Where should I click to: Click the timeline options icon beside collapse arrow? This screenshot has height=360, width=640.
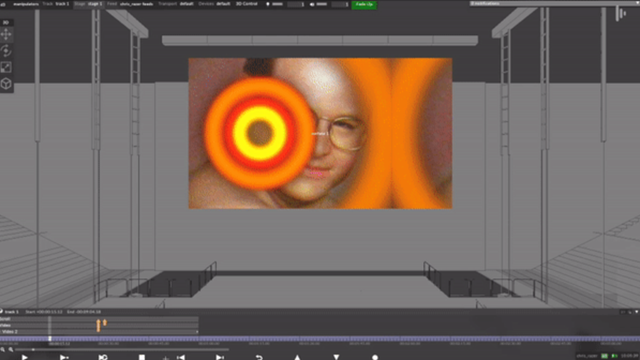[x=630, y=312]
